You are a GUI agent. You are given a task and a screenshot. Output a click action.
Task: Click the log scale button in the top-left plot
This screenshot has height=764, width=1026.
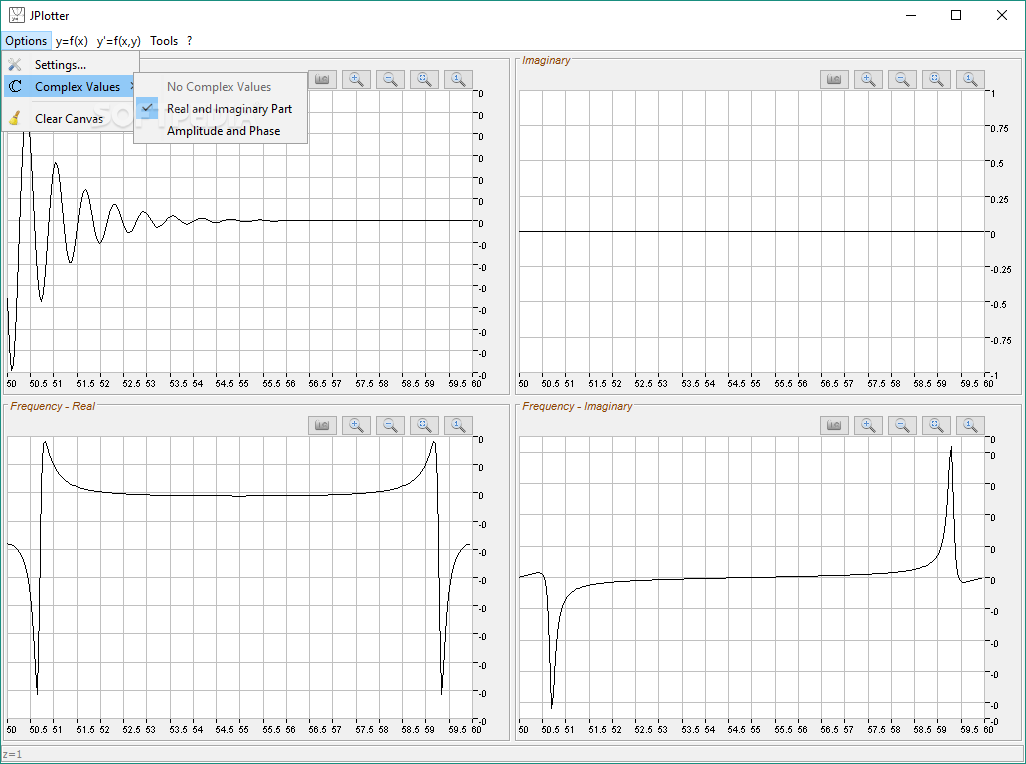point(322,79)
